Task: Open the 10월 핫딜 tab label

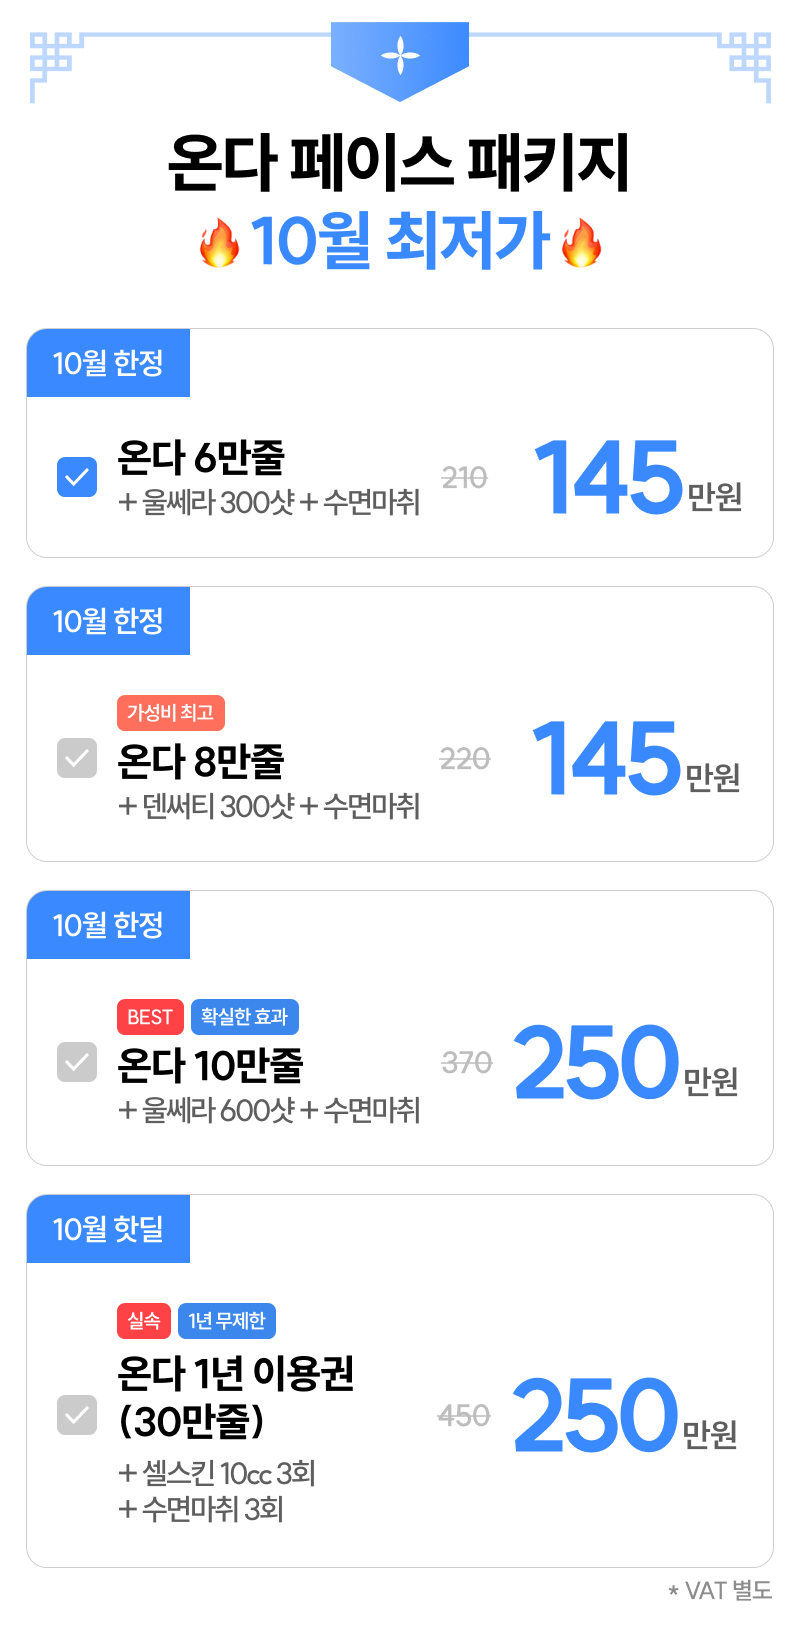Action: pyautogui.click(x=108, y=1229)
